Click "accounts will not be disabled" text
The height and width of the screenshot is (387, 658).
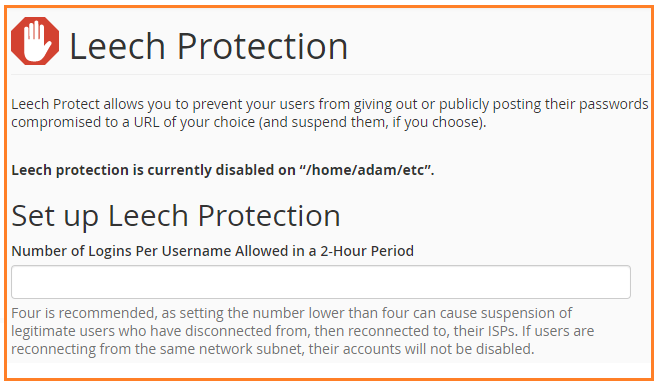433,349
